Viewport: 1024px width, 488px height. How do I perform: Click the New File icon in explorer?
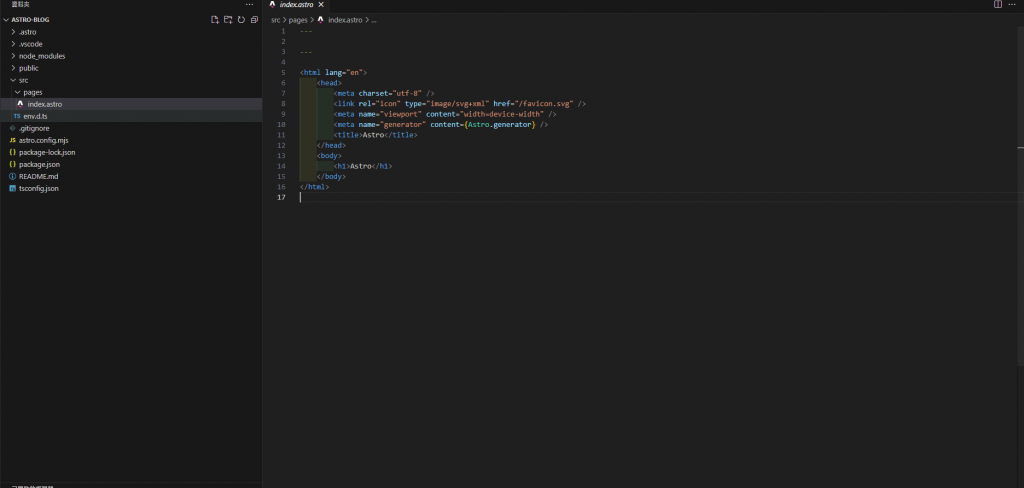point(215,20)
